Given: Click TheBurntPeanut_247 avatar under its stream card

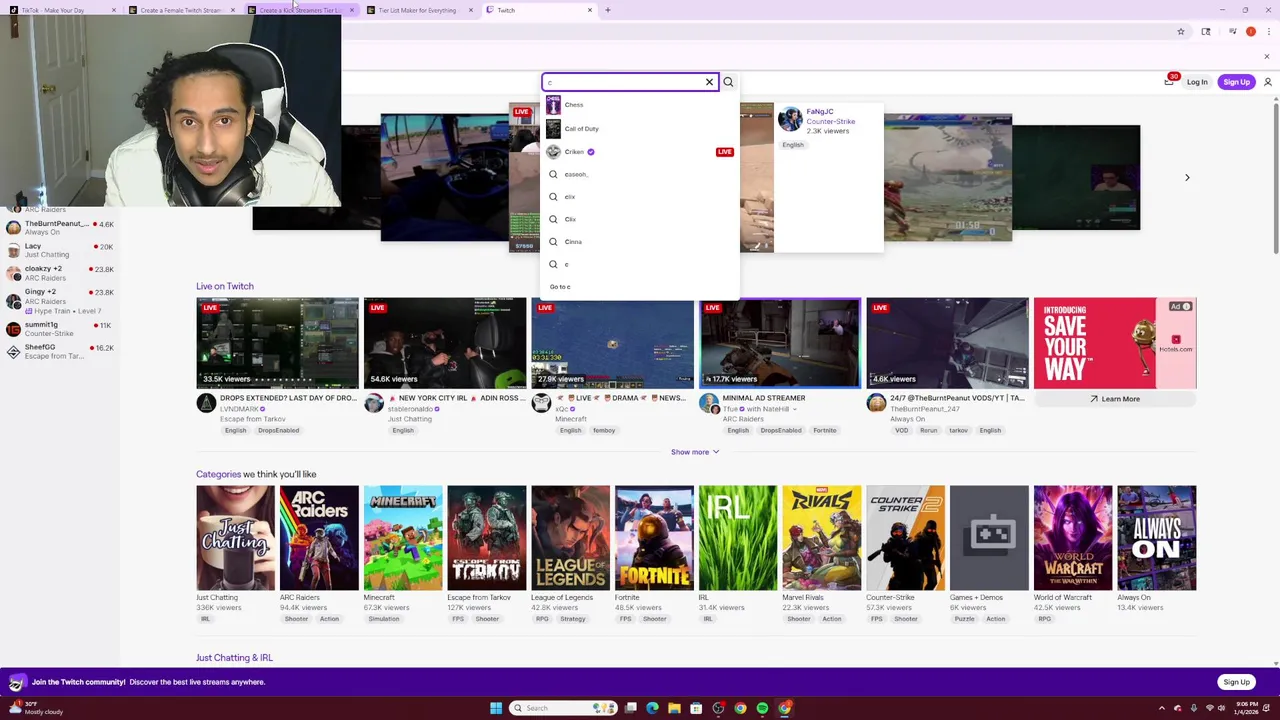Looking at the screenshot, I should coord(876,403).
